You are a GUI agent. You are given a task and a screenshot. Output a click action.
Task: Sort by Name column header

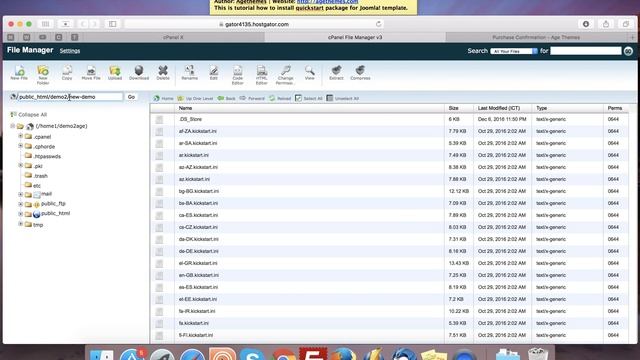(185, 108)
